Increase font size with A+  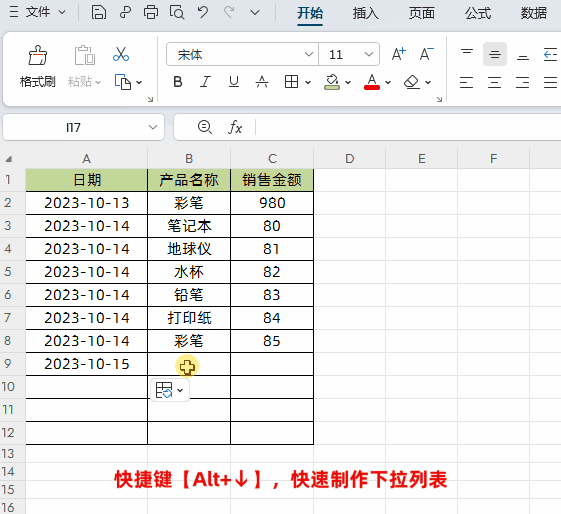[398, 54]
